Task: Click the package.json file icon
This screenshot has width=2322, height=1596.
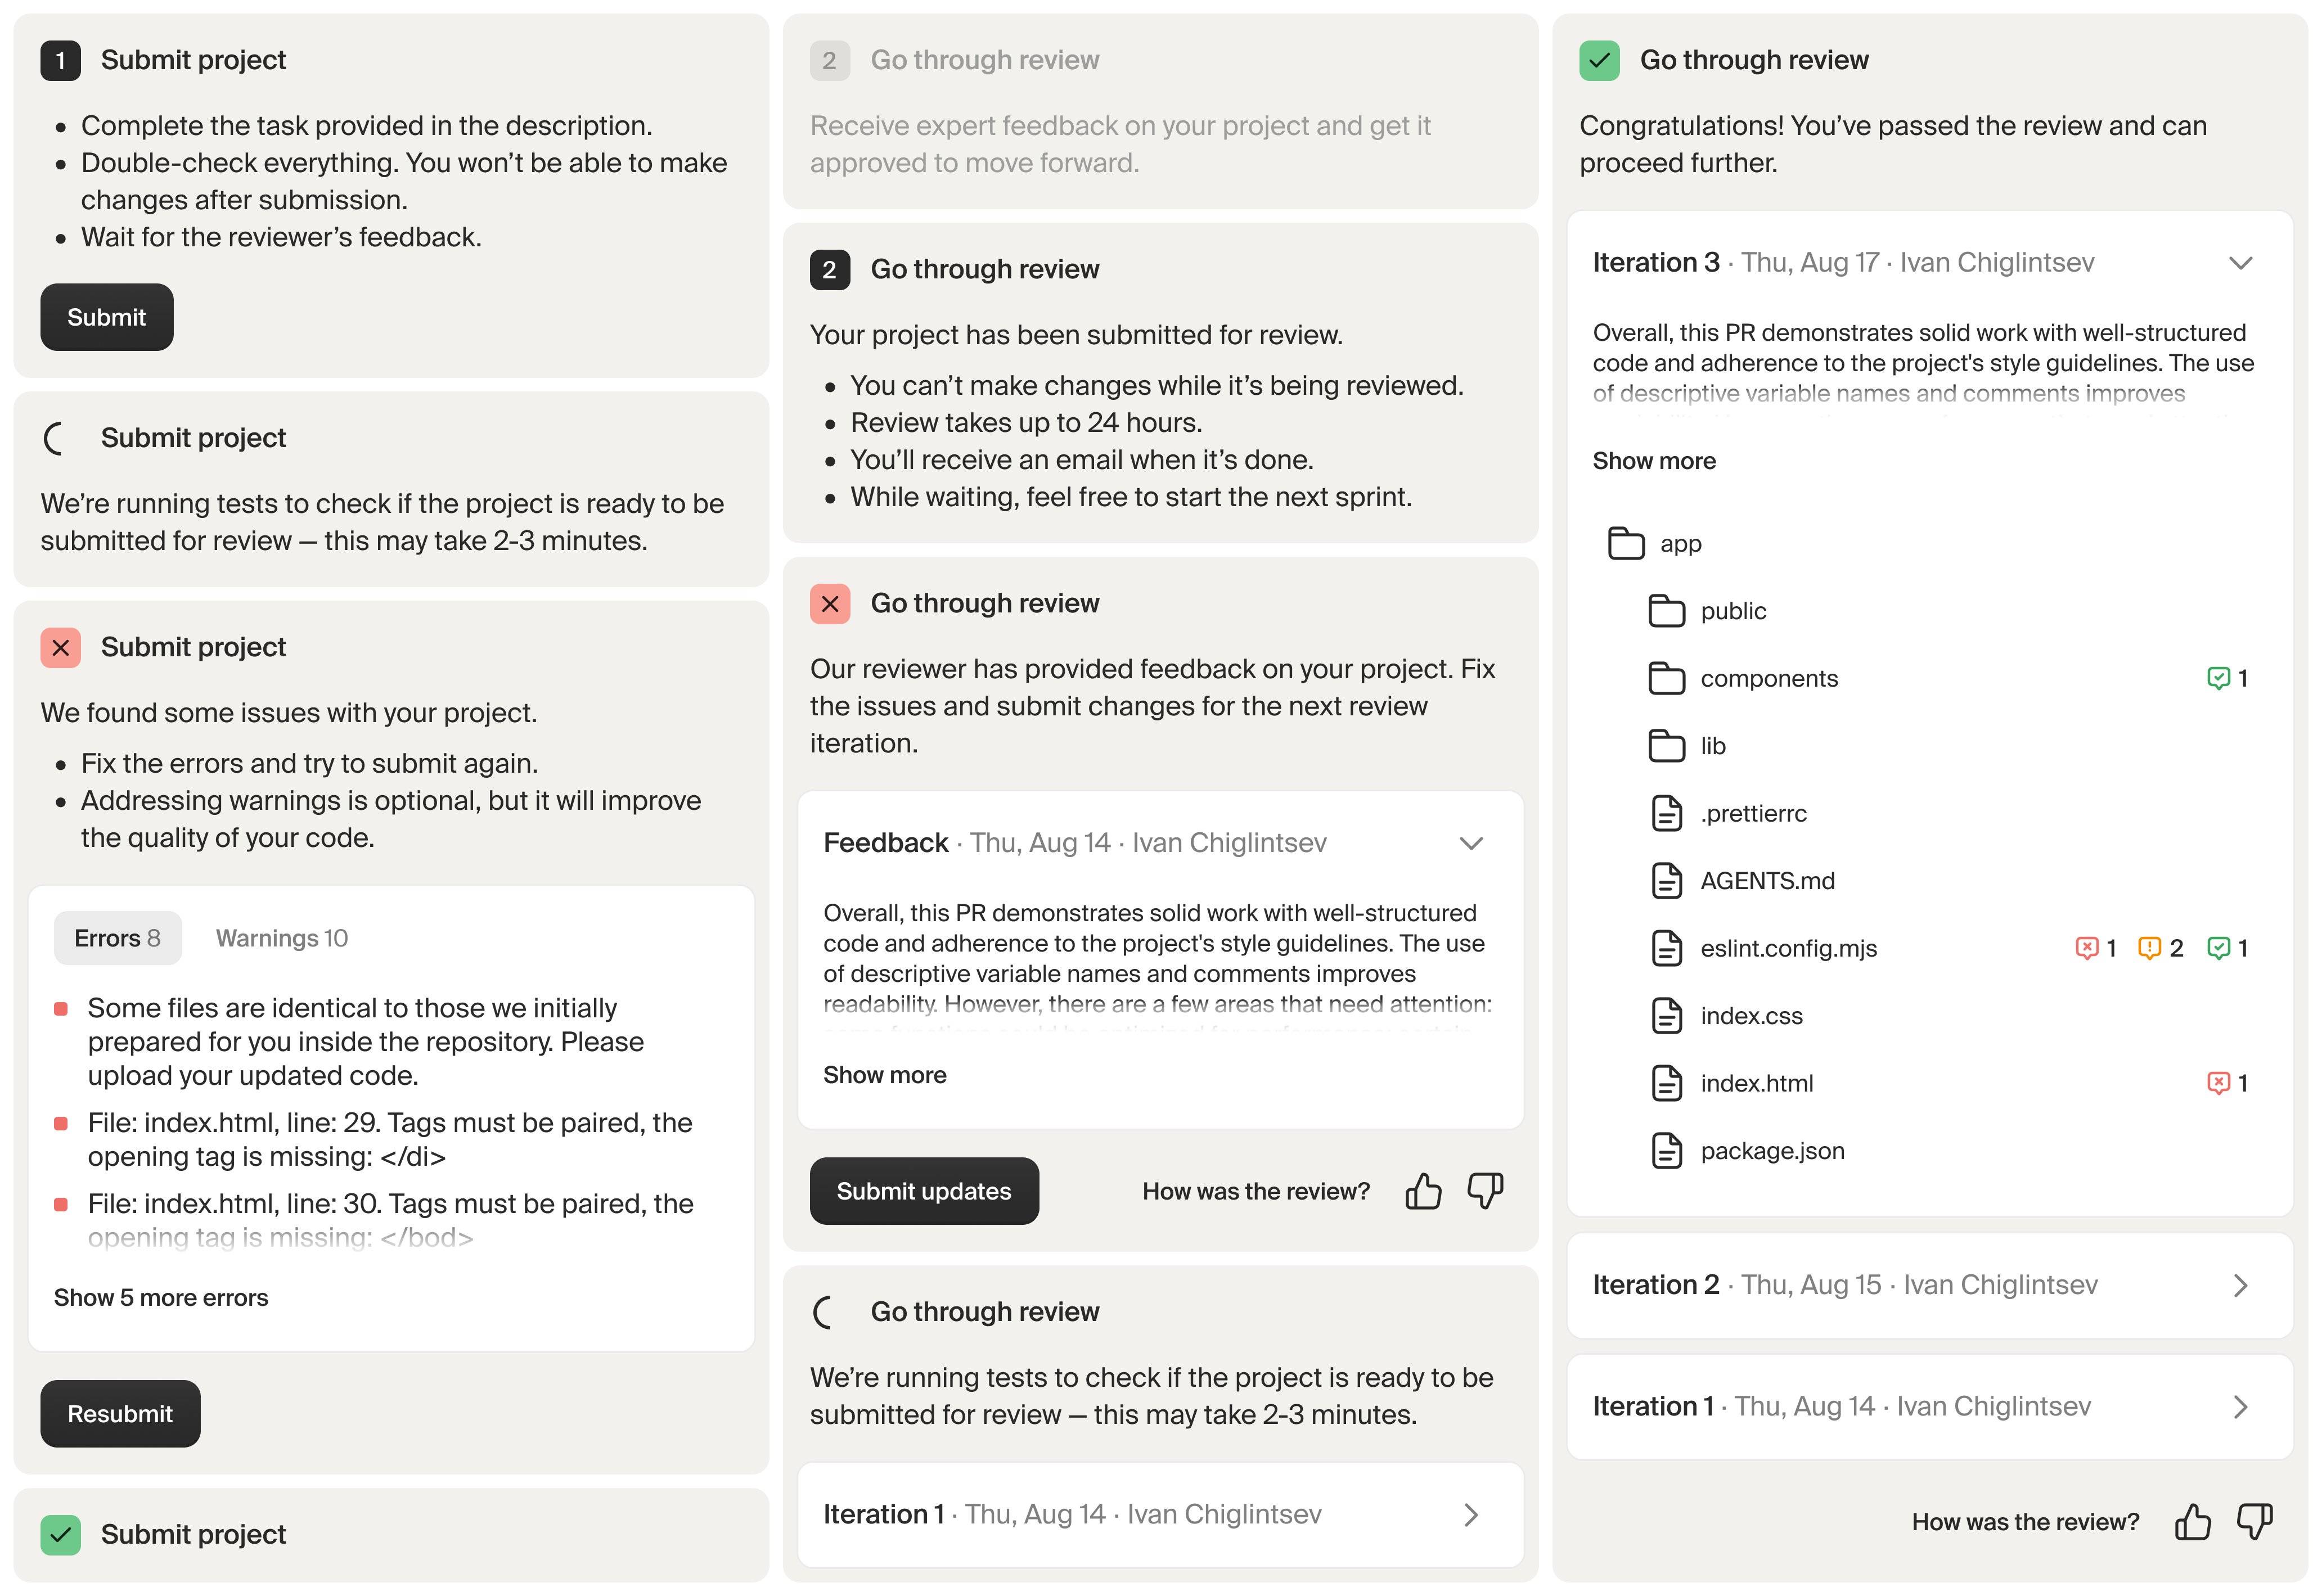Action: 1666,1151
